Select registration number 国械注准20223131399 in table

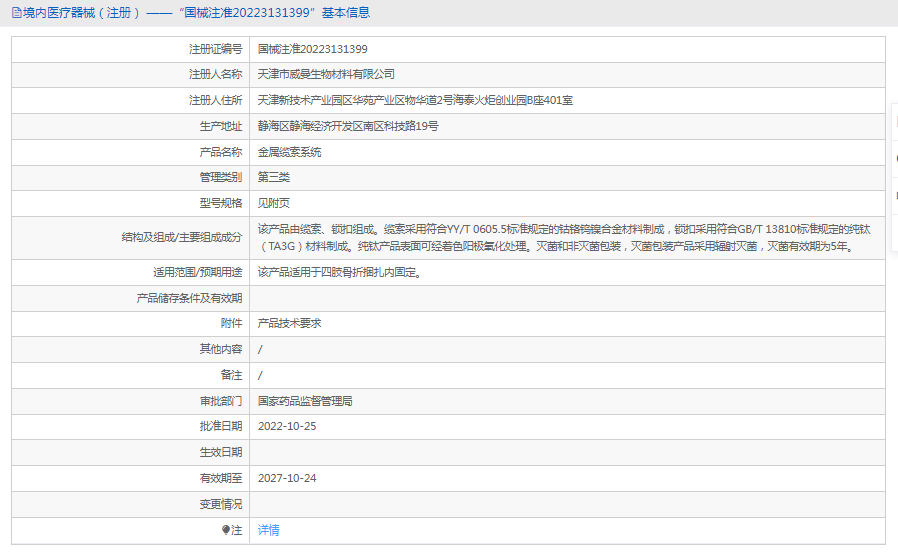(313, 49)
